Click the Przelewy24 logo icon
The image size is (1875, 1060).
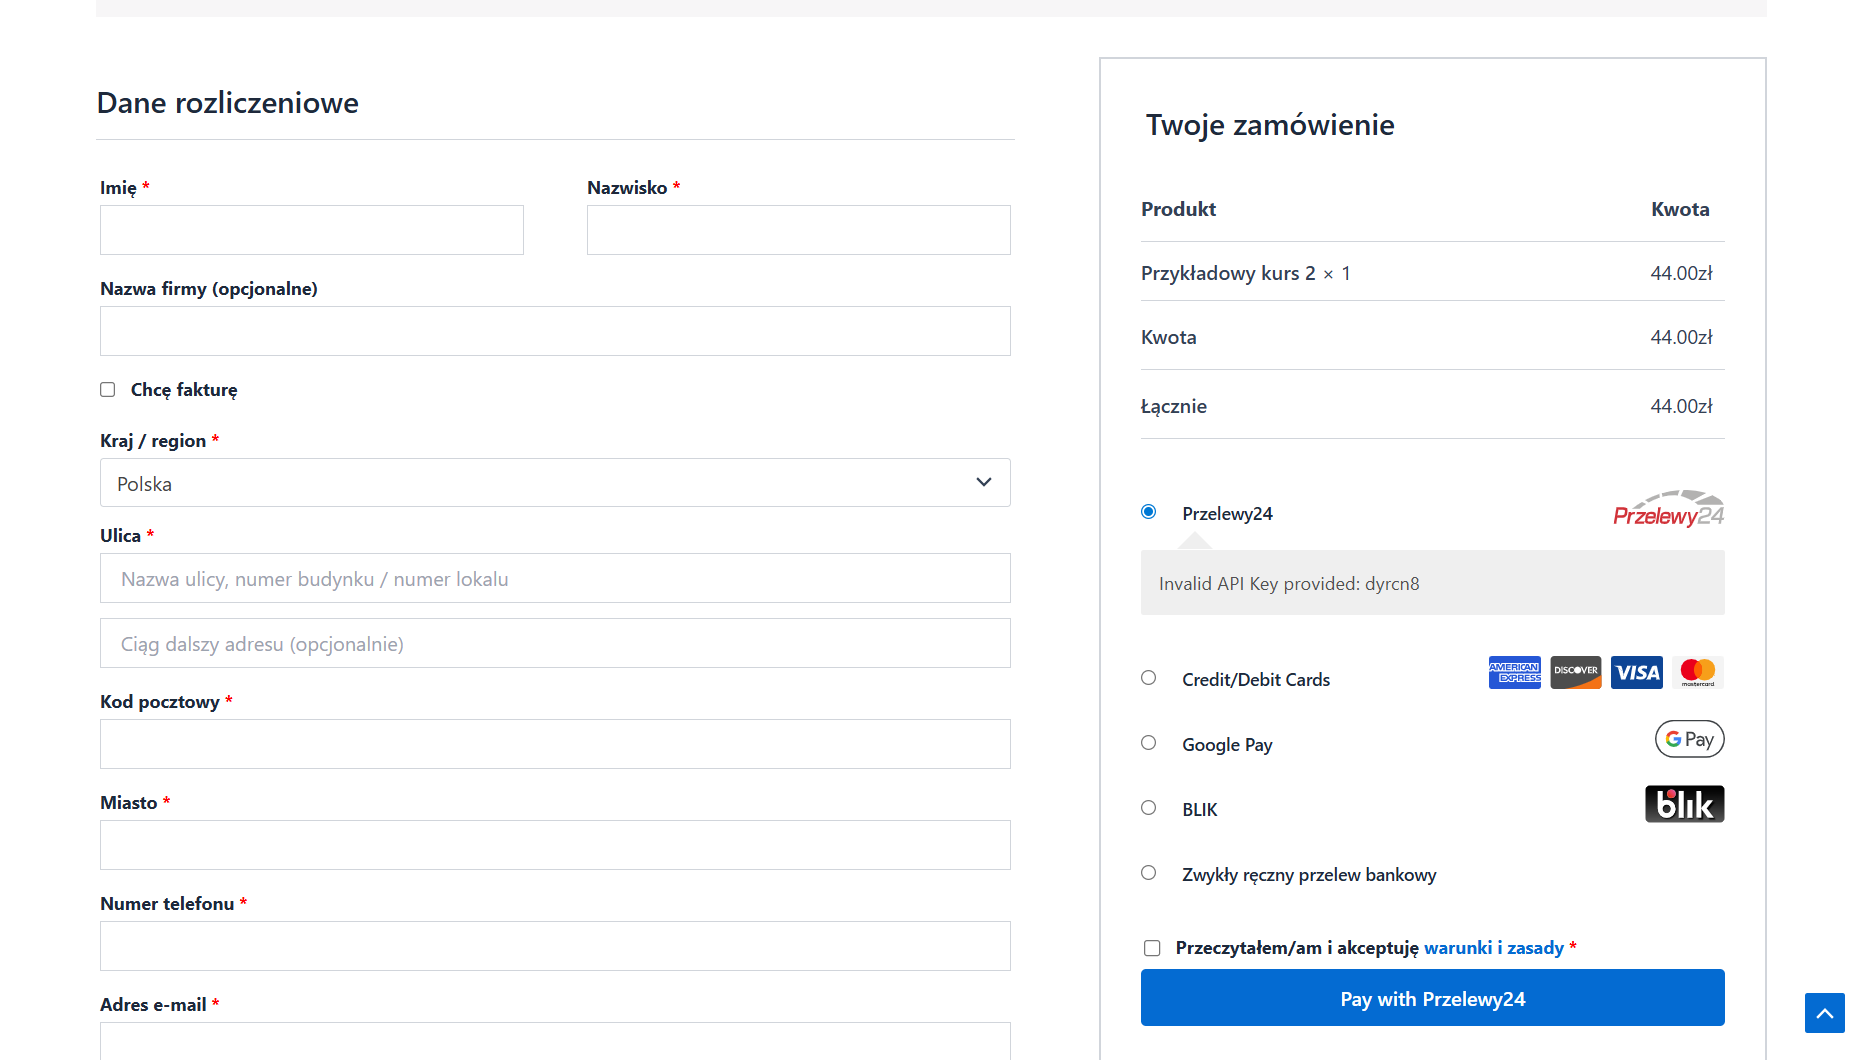[x=1668, y=509]
